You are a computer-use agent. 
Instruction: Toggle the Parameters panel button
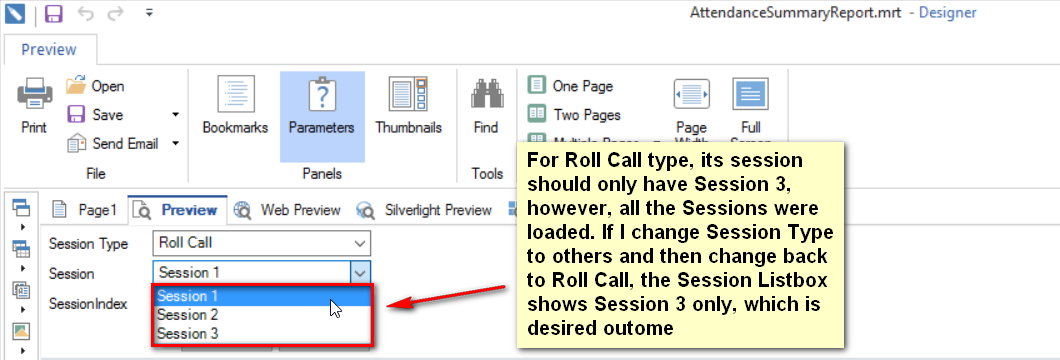pos(322,105)
